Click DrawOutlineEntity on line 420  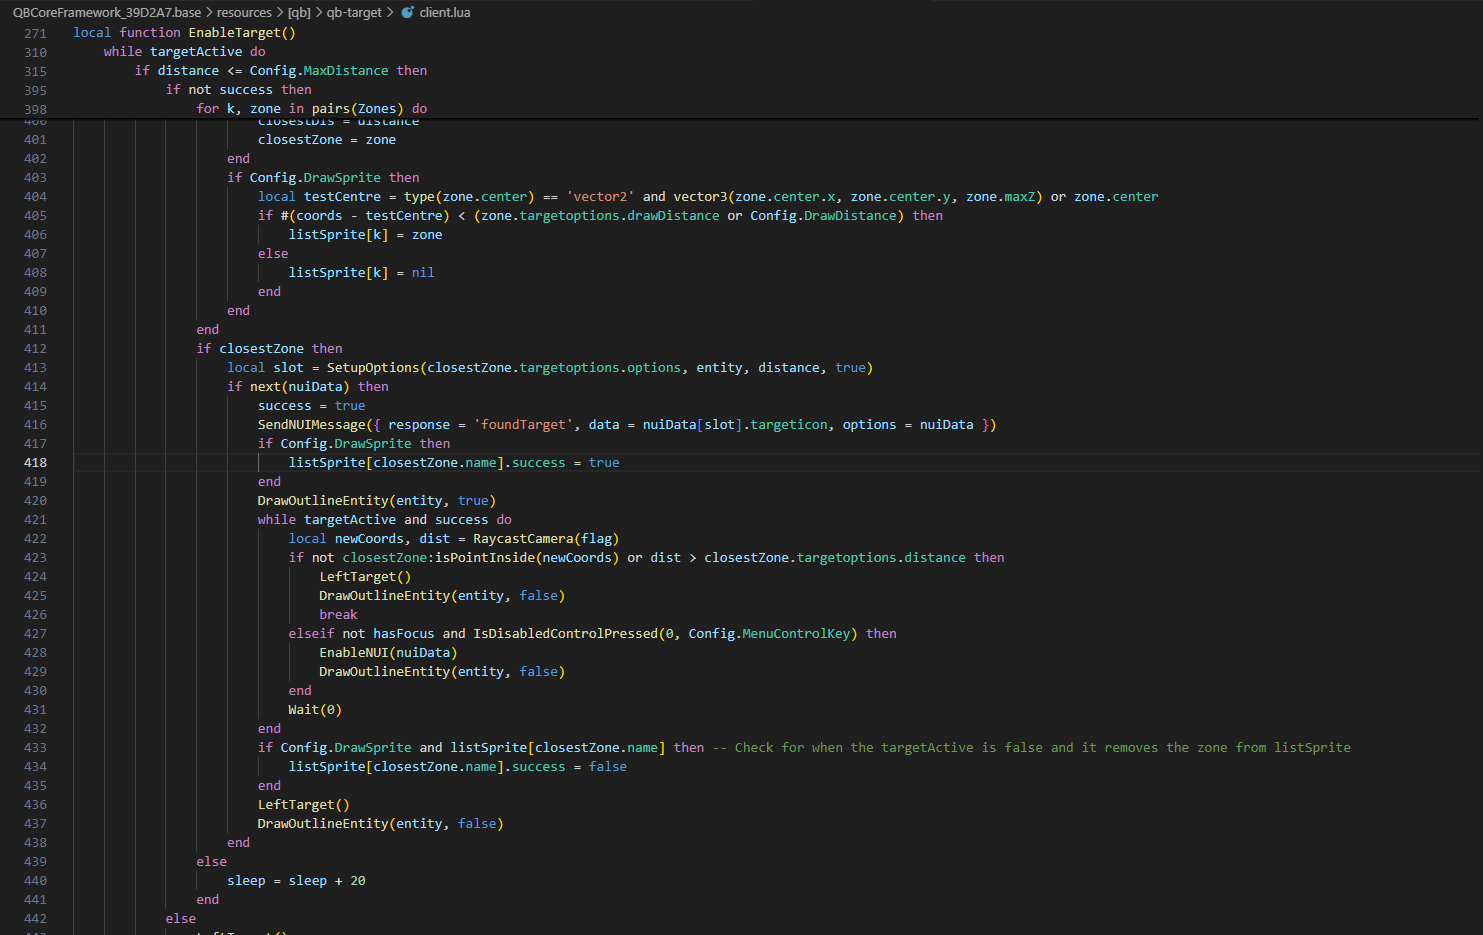pos(321,500)
